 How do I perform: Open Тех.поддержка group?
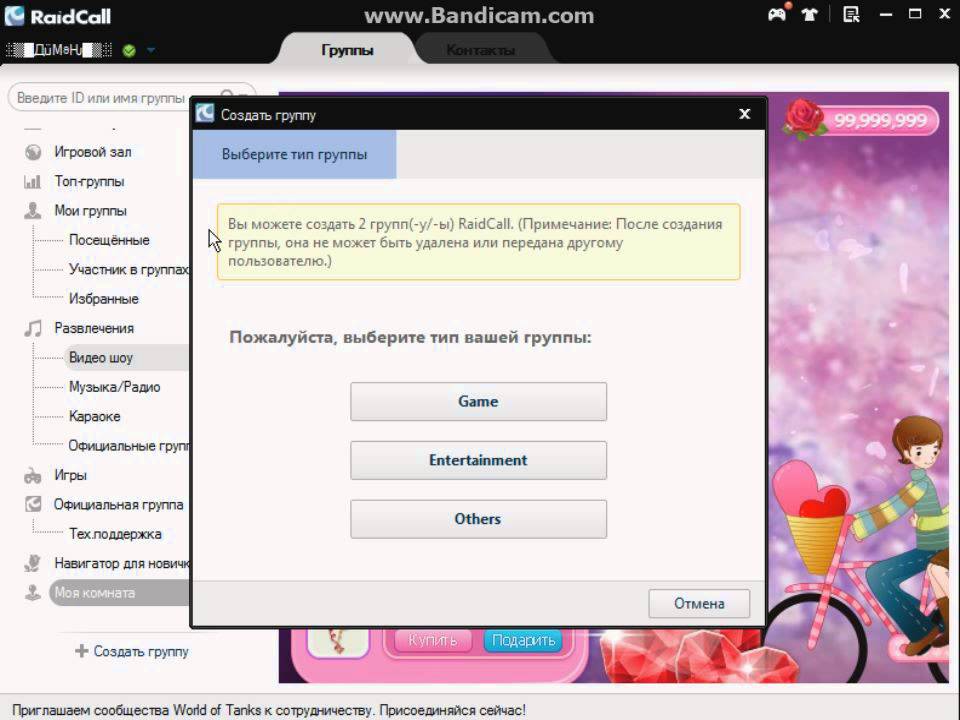point(116,534)
